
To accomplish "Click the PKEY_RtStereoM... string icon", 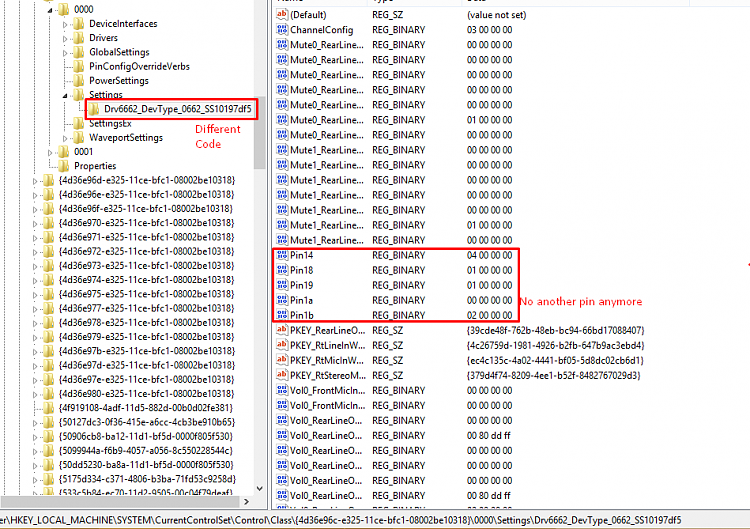I will [282, 375].
